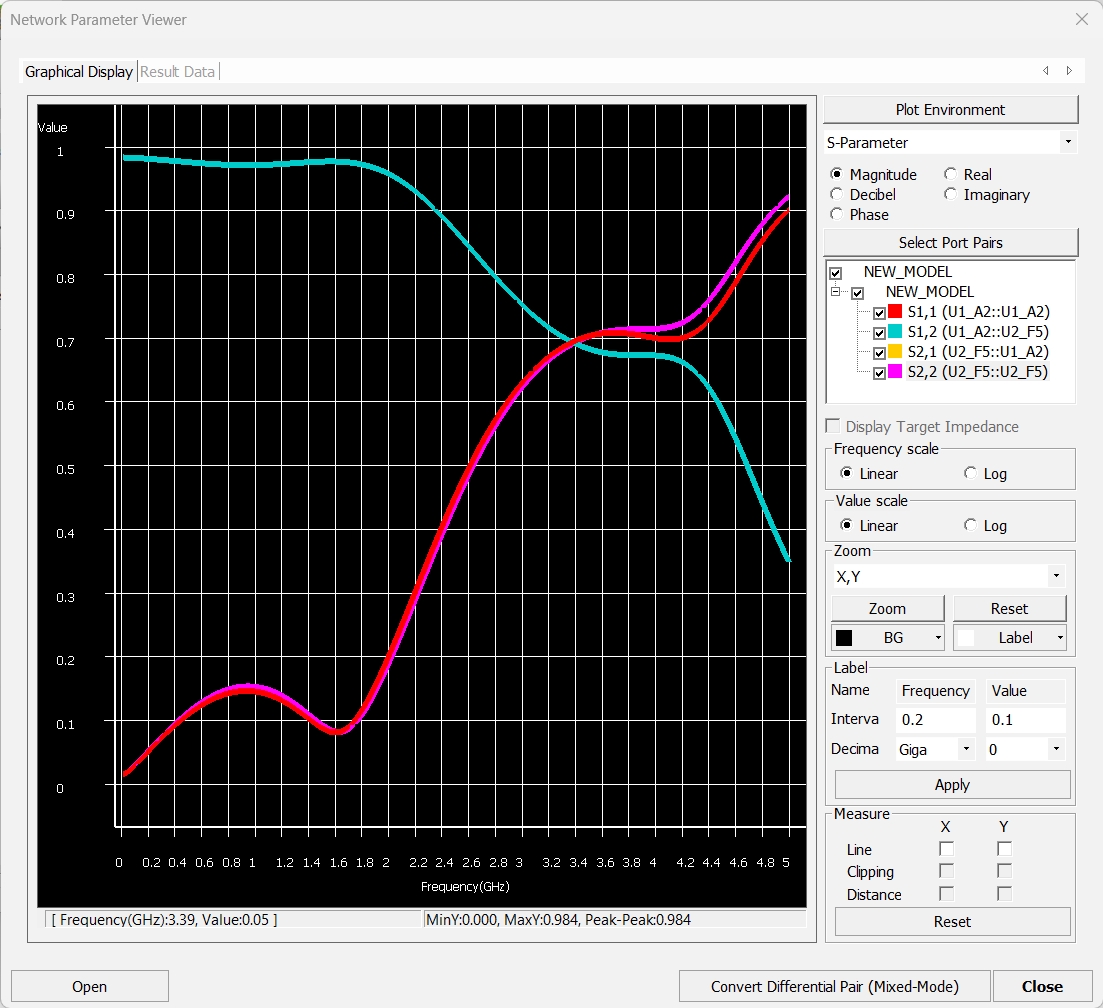
Task: Collapse the NEW_MODEL tree node
Action: coord(836,292)
